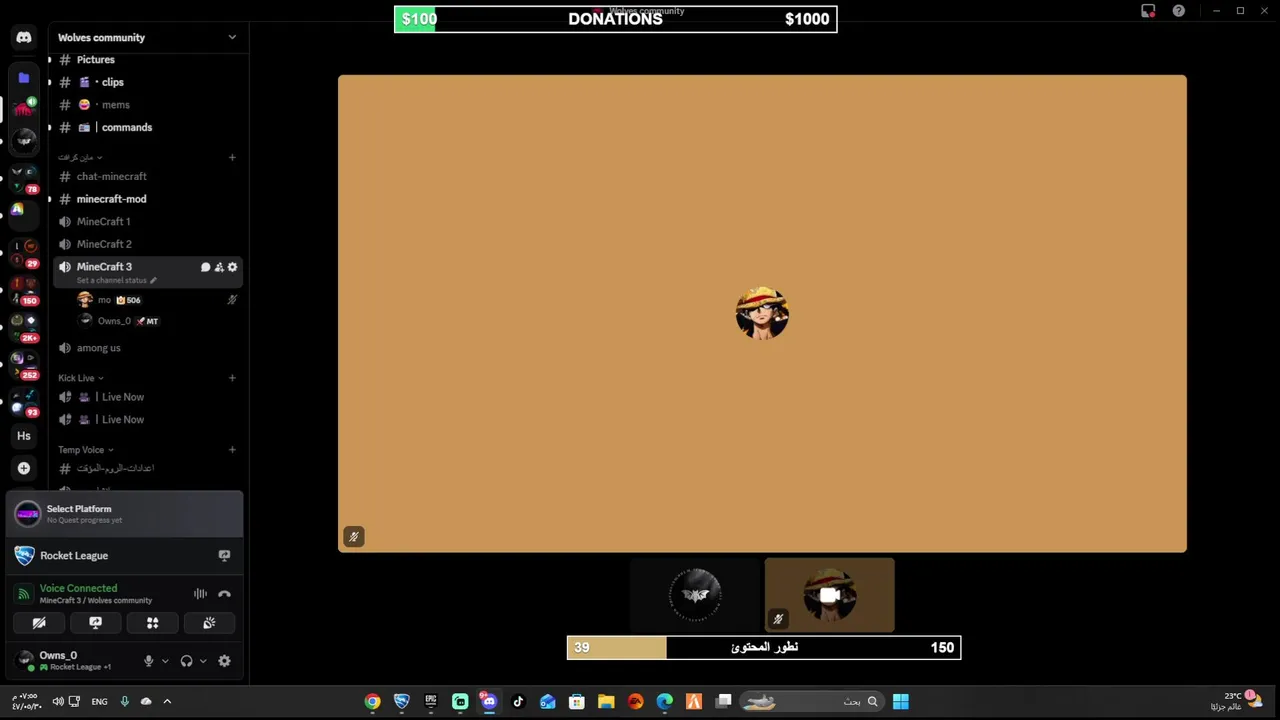Open the chat-minecraft channel

click(147, 177)
